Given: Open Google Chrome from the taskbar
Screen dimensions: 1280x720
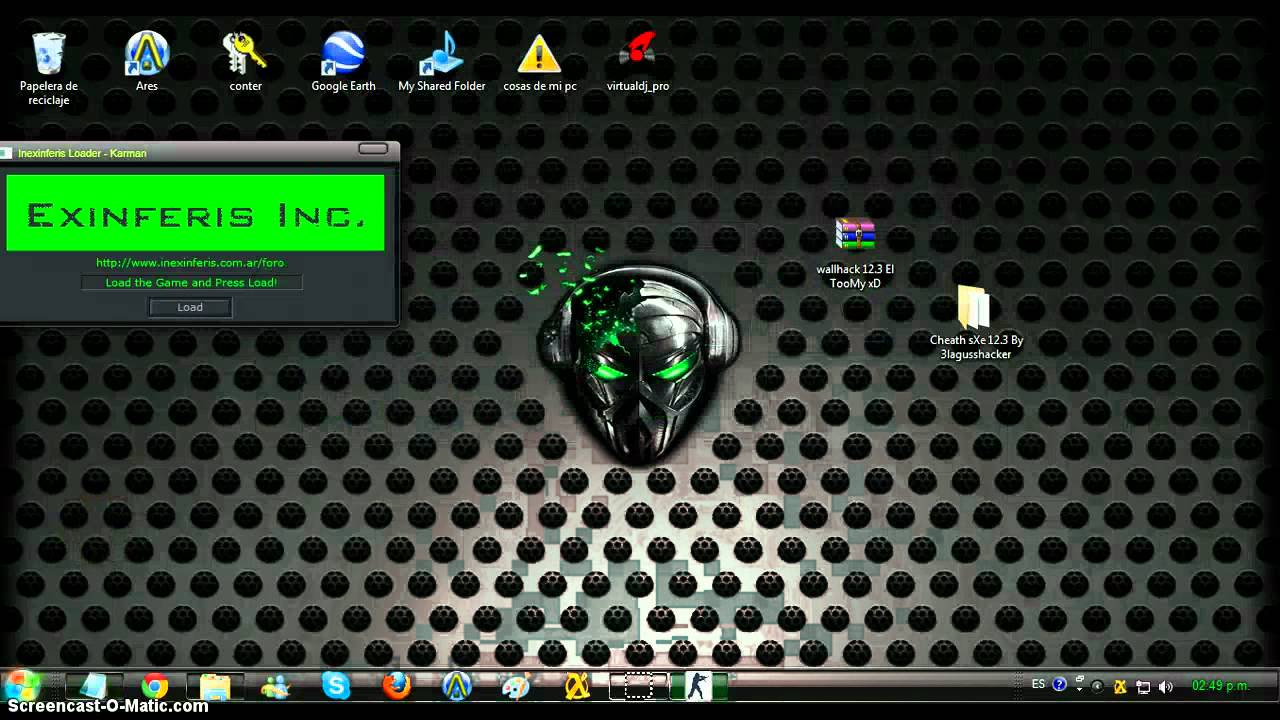Looking at the screenshot, I should point(155,686).
